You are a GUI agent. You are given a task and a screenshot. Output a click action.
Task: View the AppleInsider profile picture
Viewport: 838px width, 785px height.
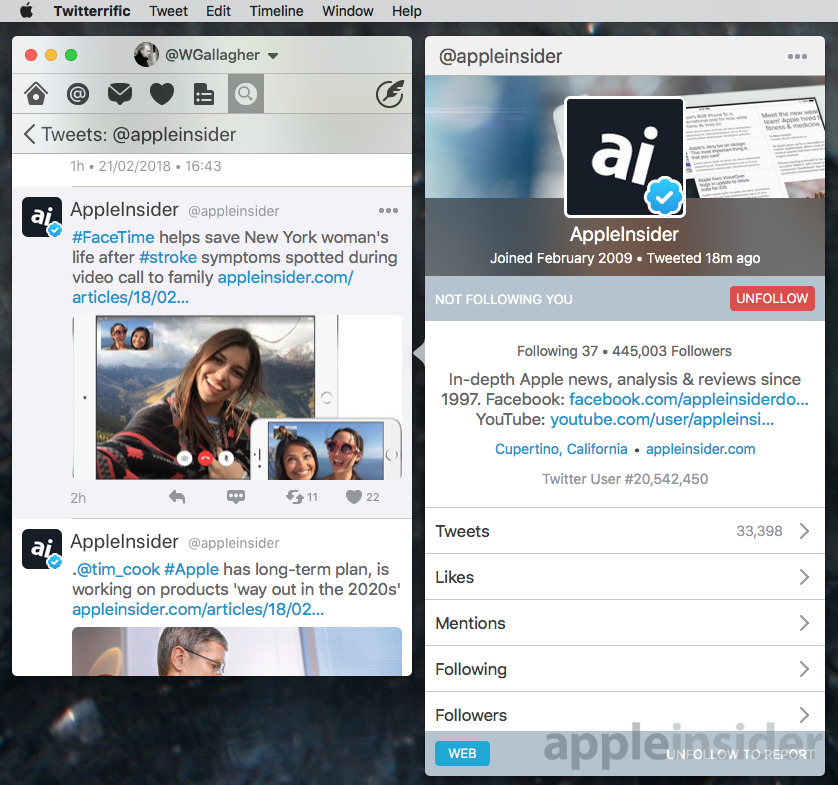click(x=625, y=157)
